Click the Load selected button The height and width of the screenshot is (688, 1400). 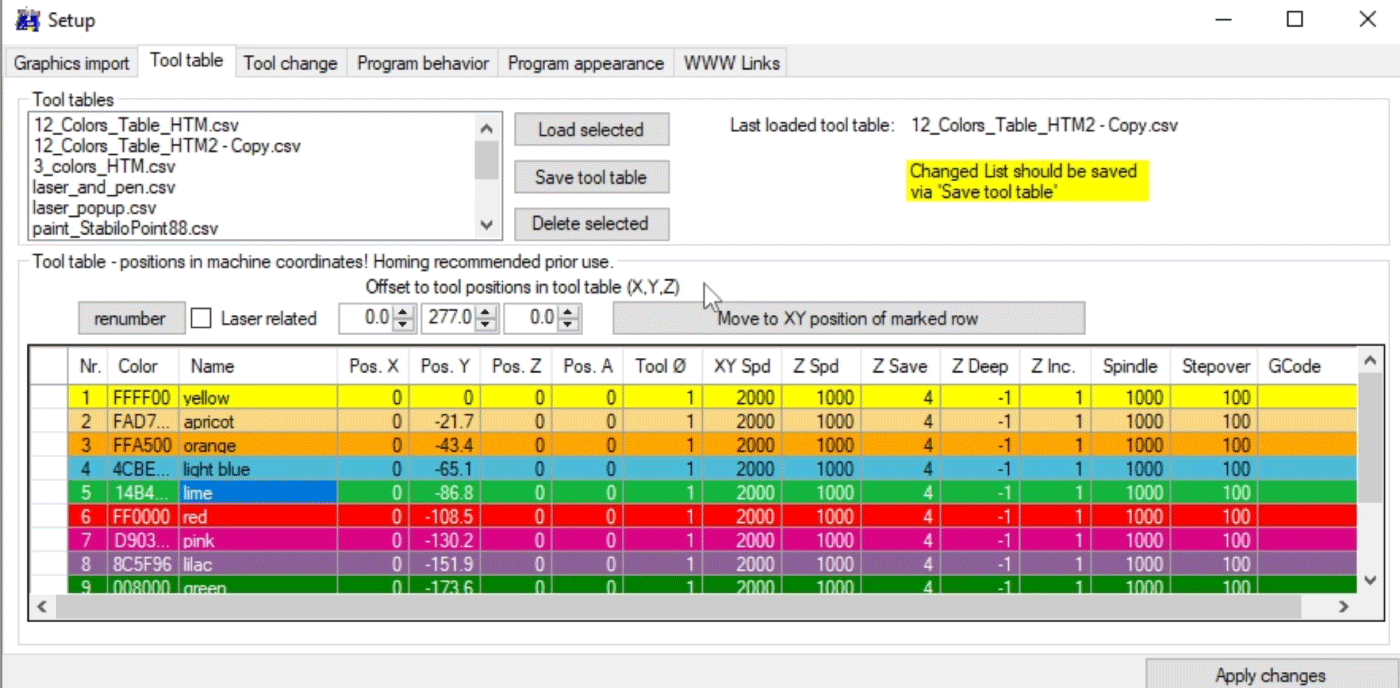pos(591,130)
